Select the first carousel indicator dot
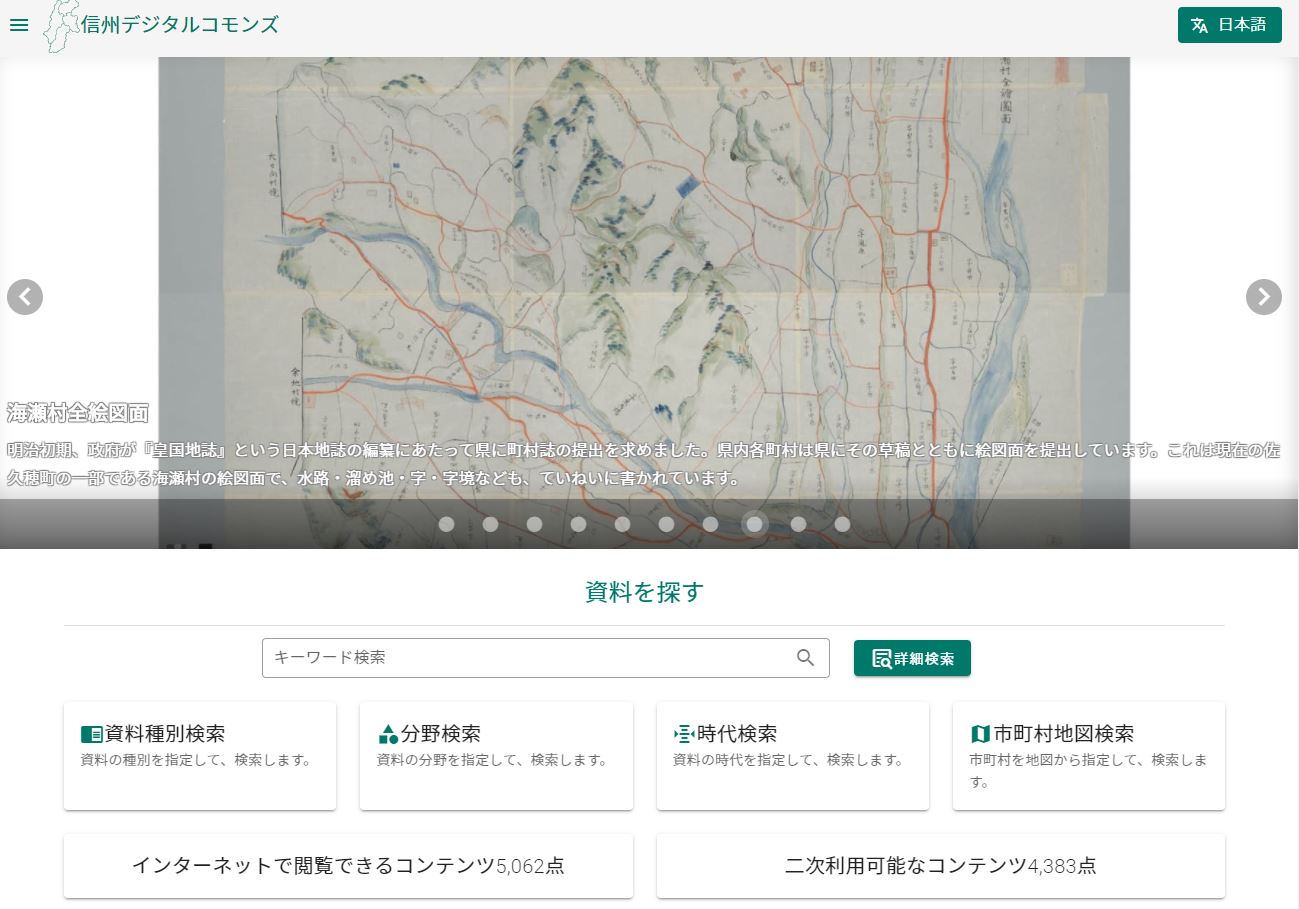The image size is (1299, 909). [446, 524]
